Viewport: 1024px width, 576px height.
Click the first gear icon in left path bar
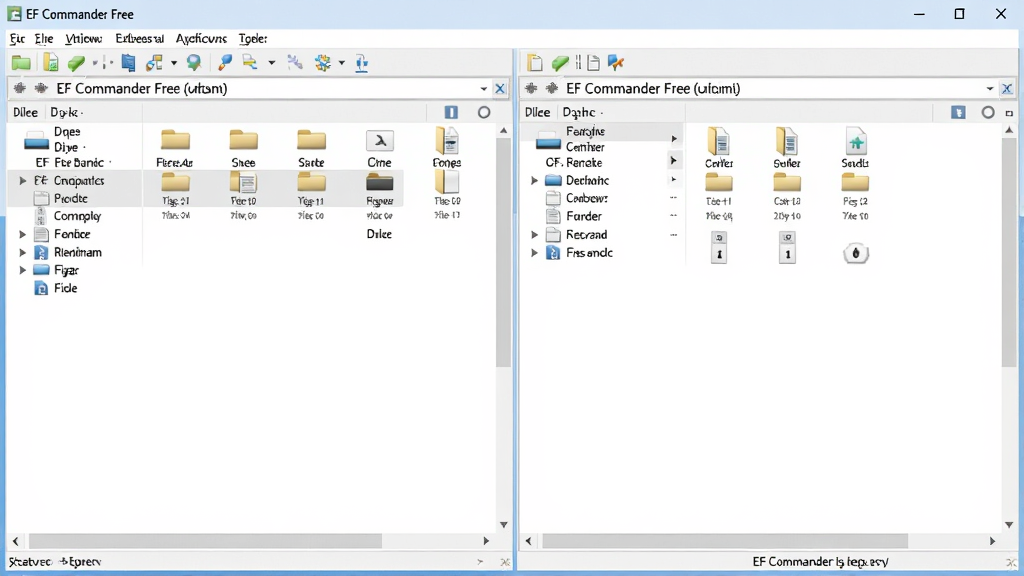click(x=20, y=88)
